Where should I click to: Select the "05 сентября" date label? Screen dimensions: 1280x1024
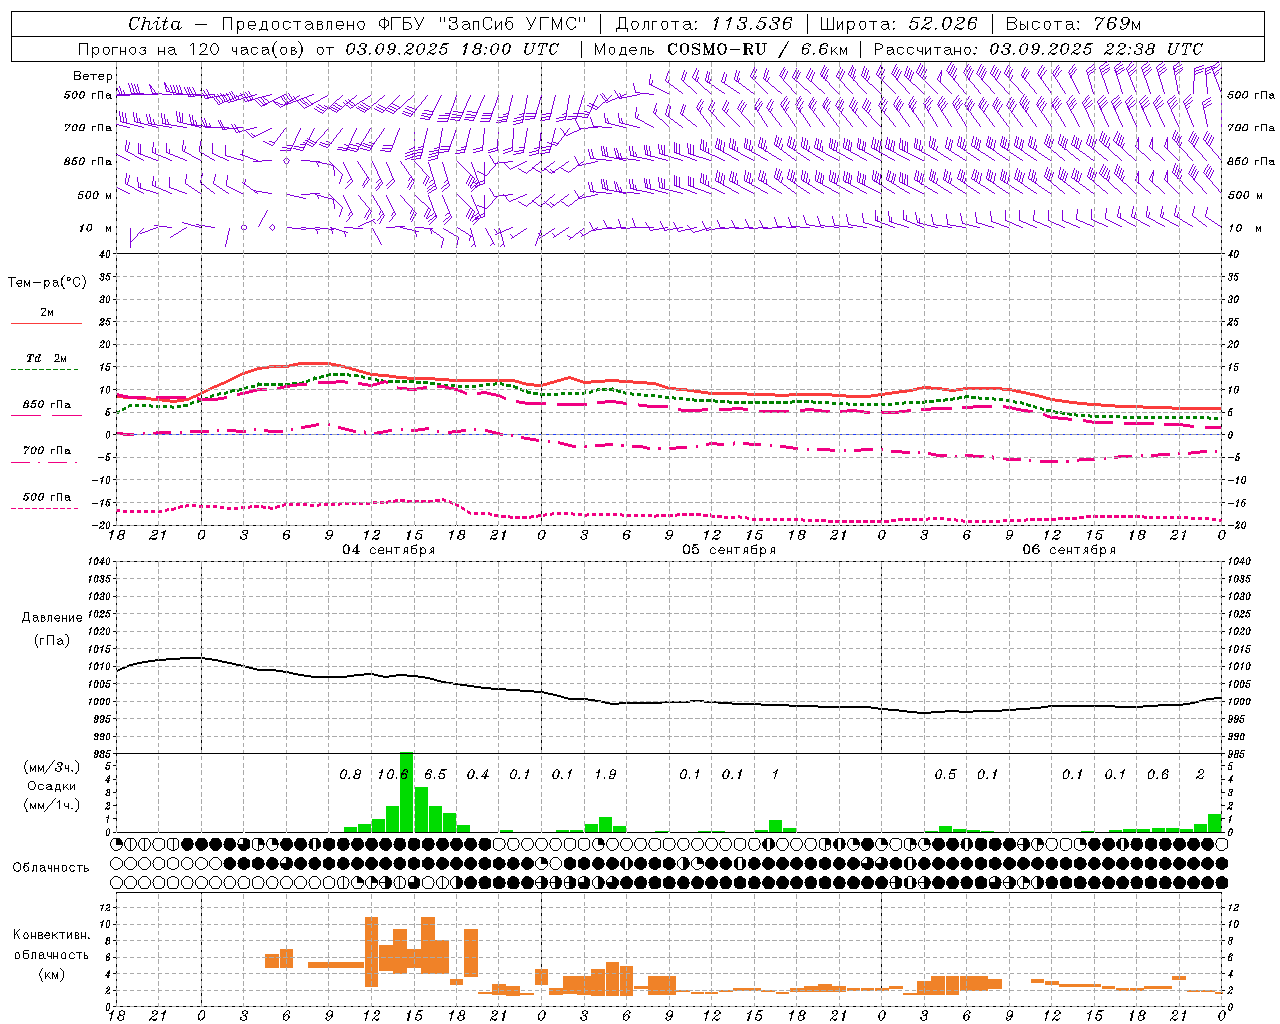tap(729, 550)
